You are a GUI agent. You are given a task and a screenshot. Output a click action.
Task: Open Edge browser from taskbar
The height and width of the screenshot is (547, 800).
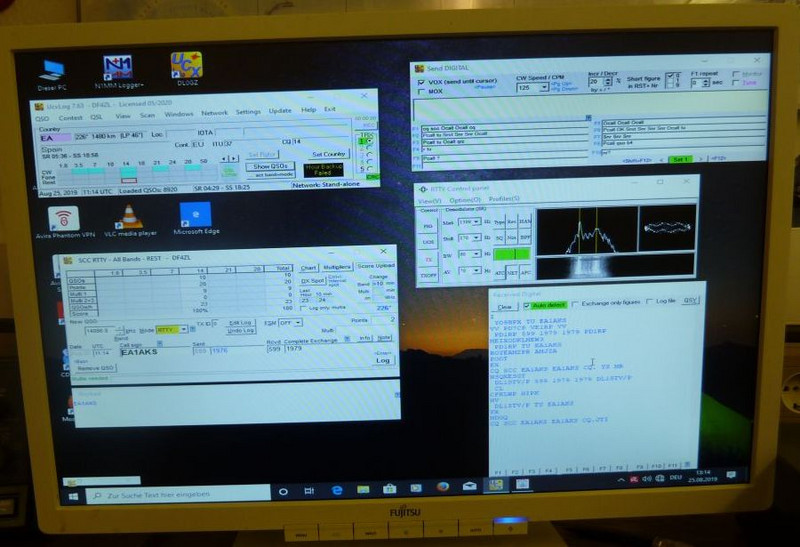[337, 490]
